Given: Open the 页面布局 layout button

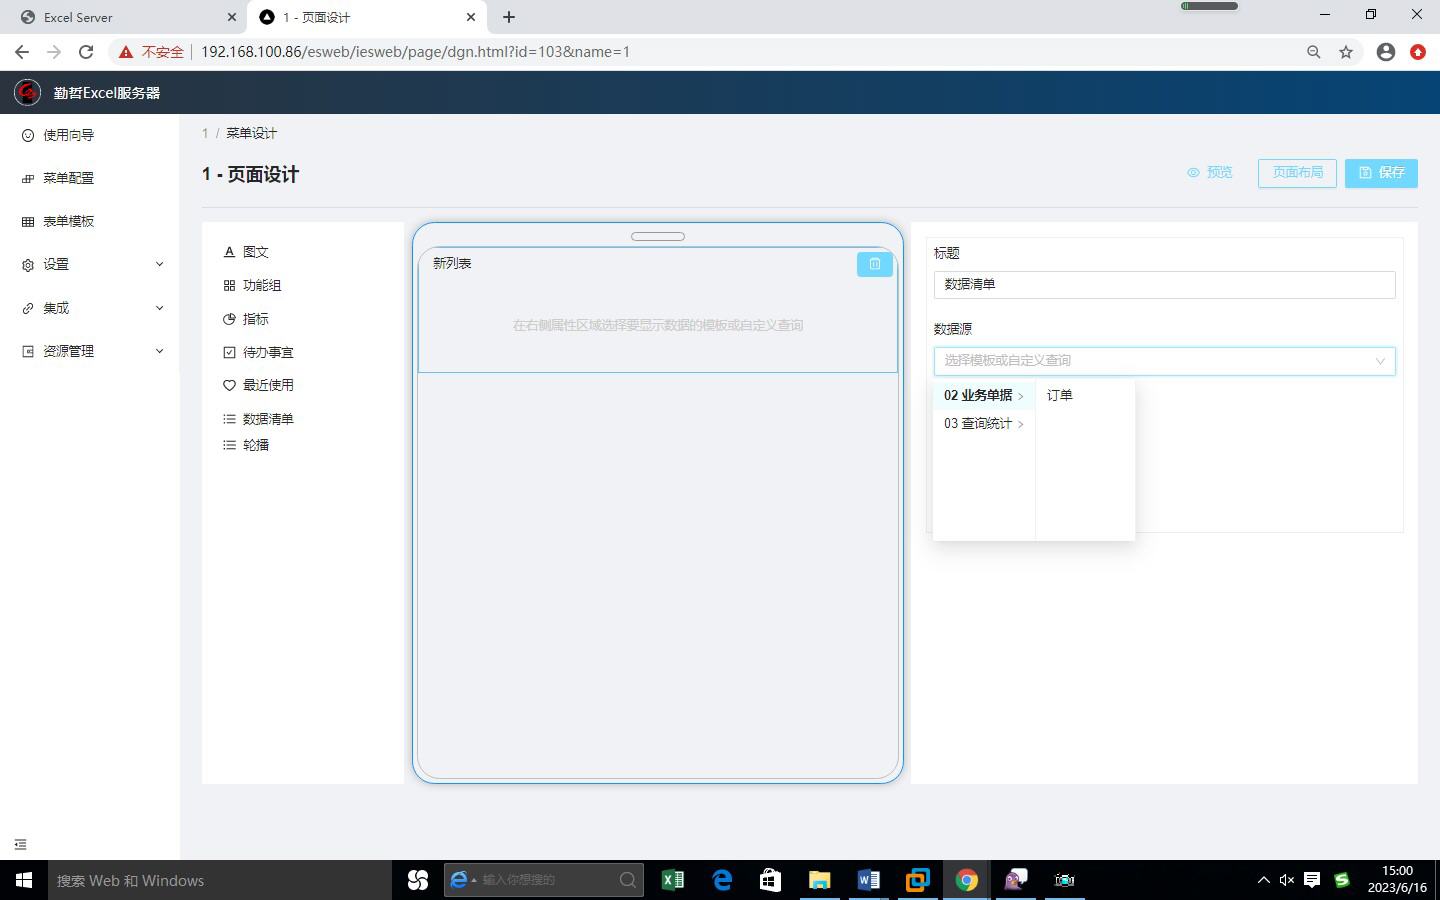Looking at the screenshot, I should (1297, 173).
